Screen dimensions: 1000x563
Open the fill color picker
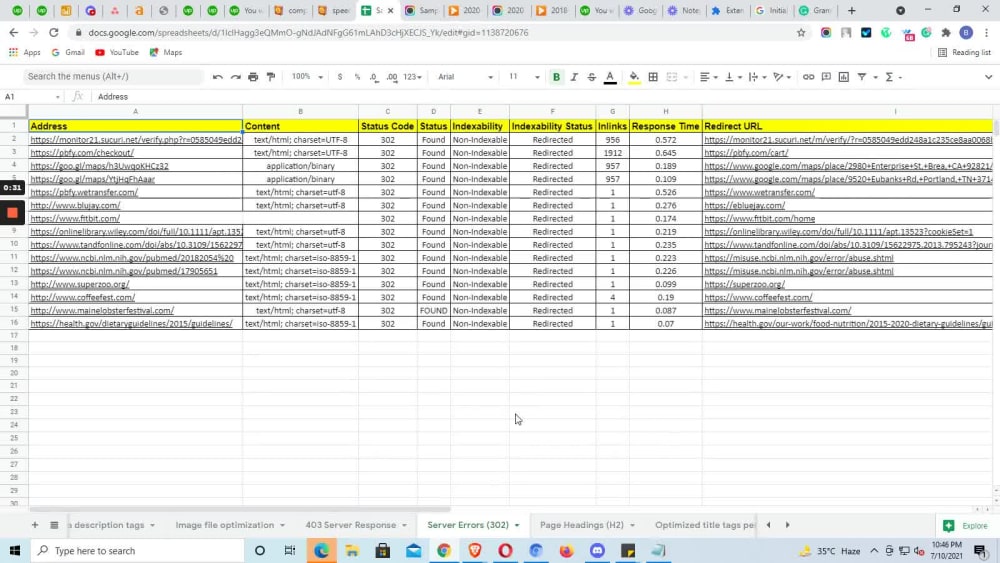tap(634, 77)
